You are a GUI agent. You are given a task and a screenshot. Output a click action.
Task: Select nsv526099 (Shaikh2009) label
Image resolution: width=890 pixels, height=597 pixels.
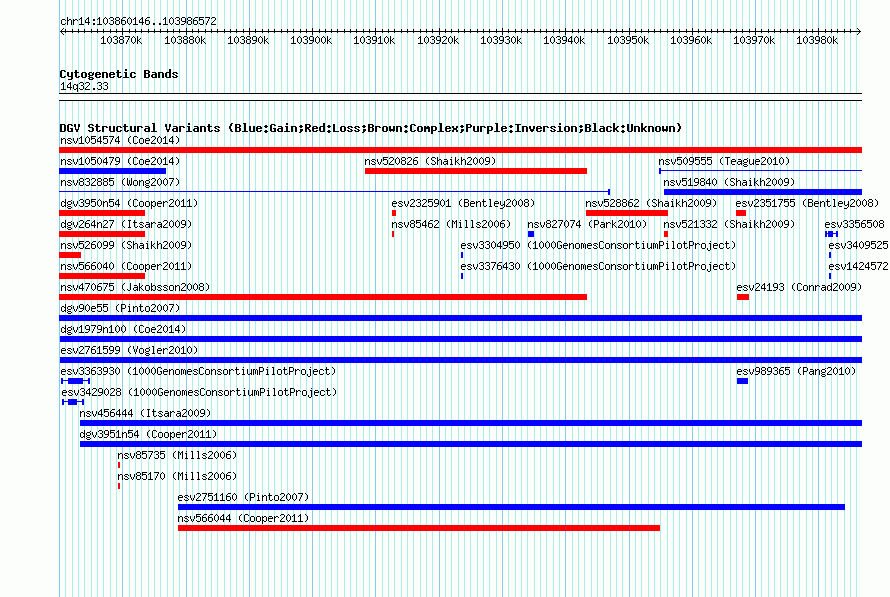pyautogui.click(x=126, y=245)
